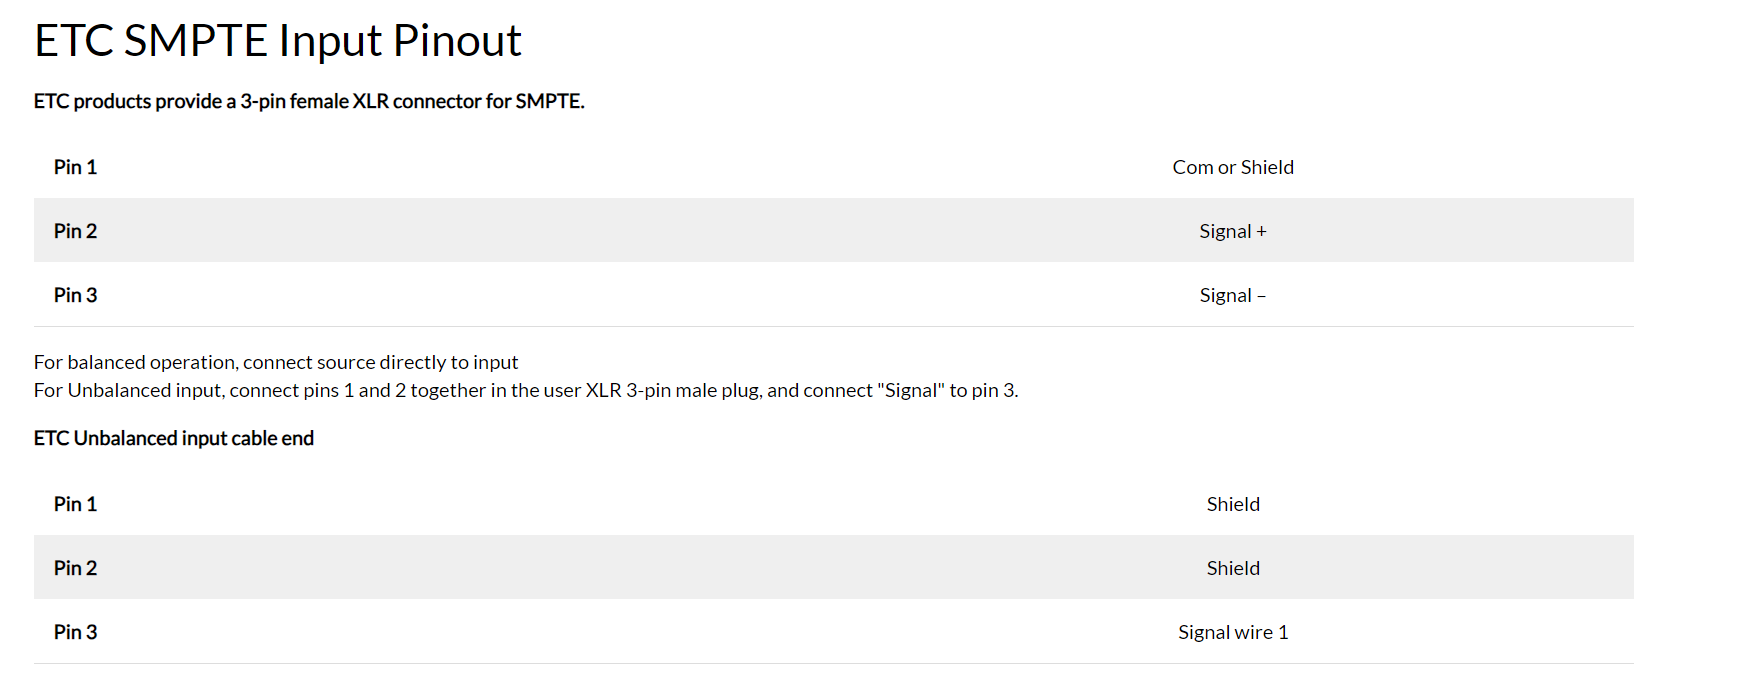Select 'Pin 2' label in the first pinout table
The image size is (1759, 684).
coord(75,231)
